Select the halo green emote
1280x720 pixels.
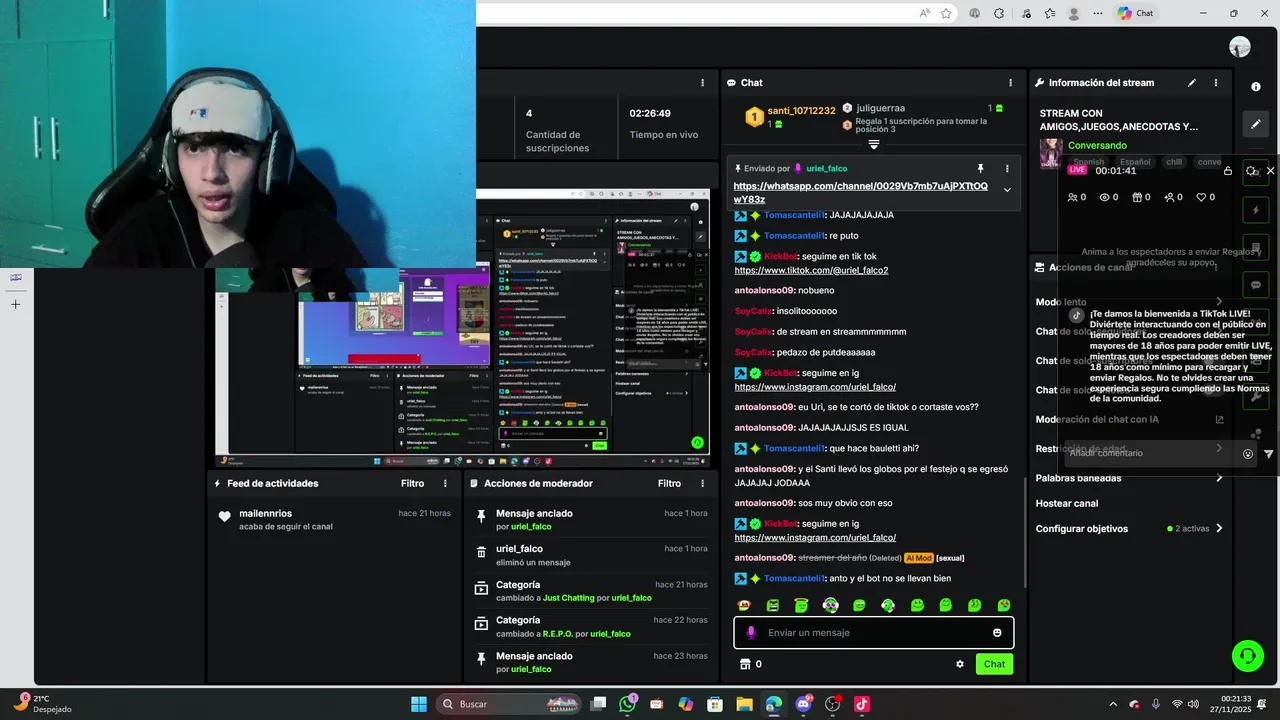[x=801, y=605]
